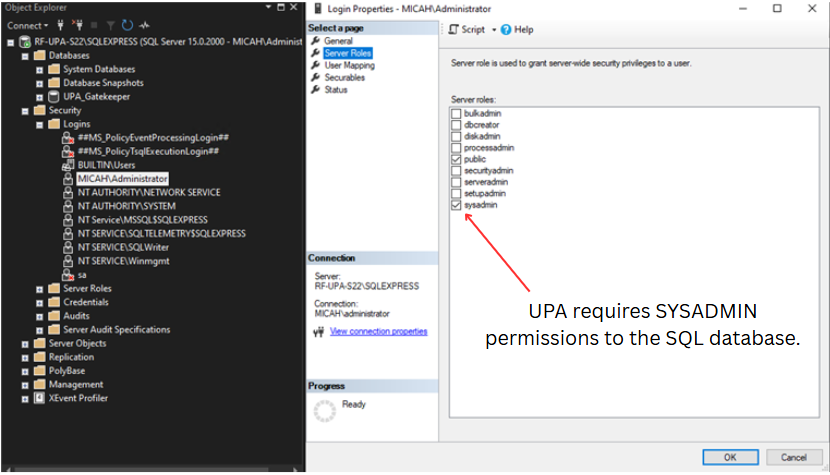
Task: Open the View connection properties link
Action: coord(378,331)
